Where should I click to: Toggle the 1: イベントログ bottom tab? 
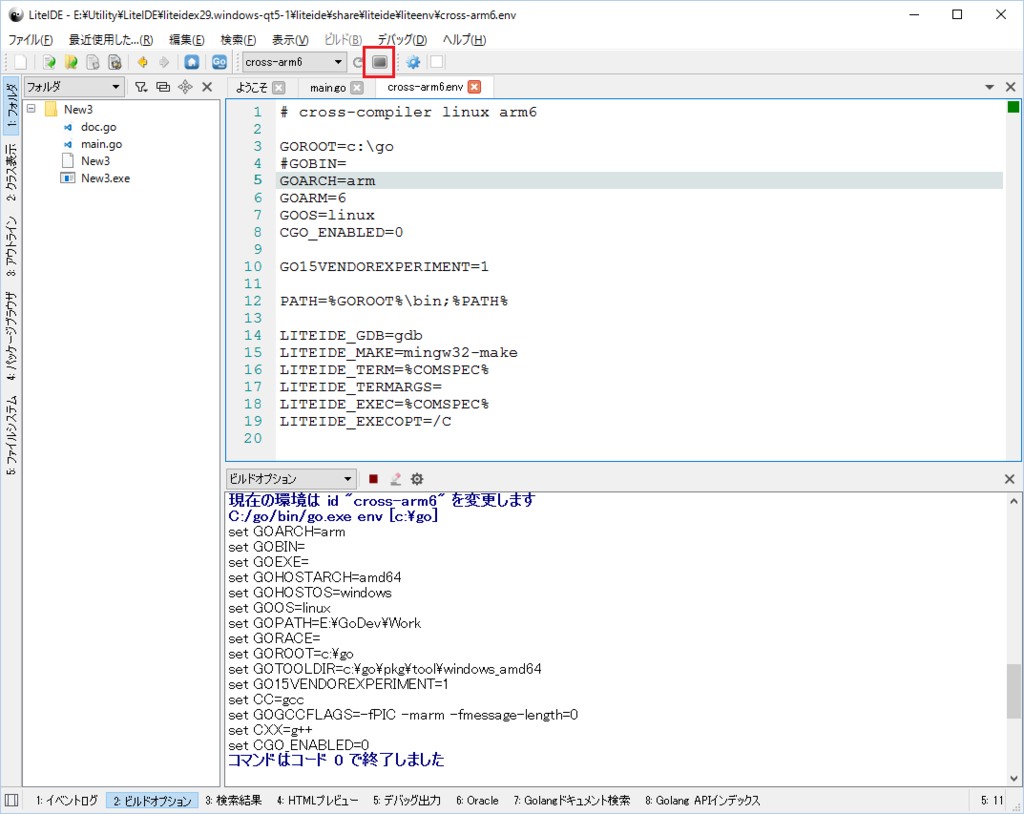click(67, 800)
